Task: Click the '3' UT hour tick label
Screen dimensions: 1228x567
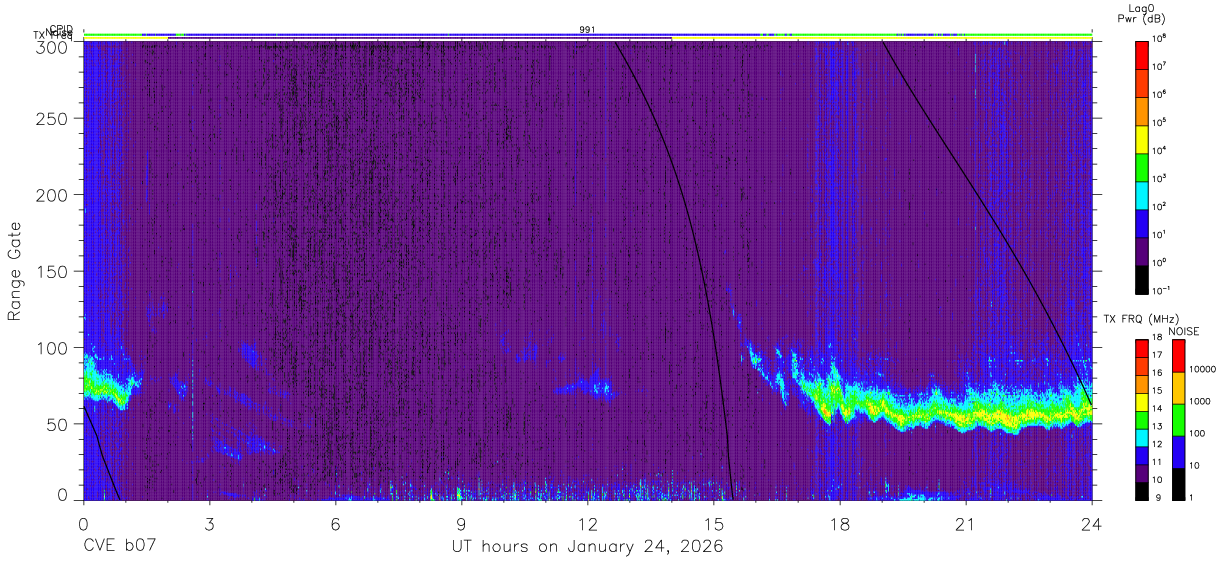Action: tap(209, 523)
